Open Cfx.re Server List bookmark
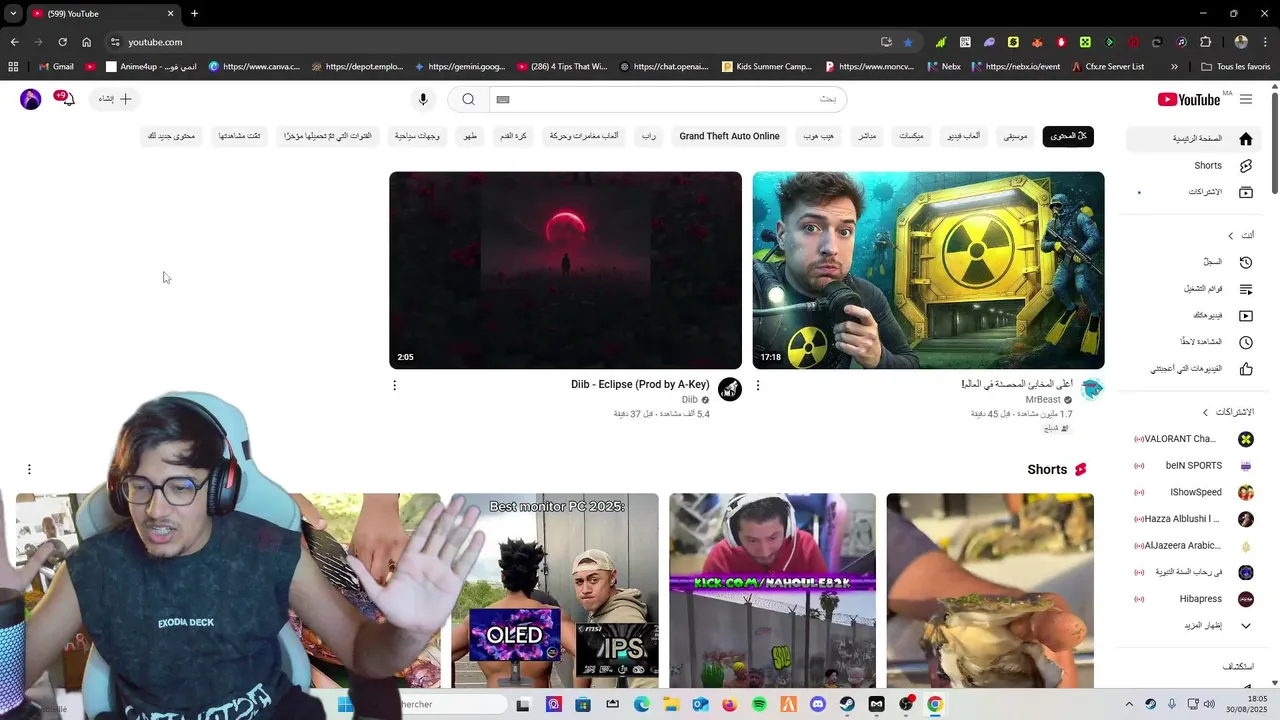The height and width of the screenshot is (720, 1280). coord(1108,67)
